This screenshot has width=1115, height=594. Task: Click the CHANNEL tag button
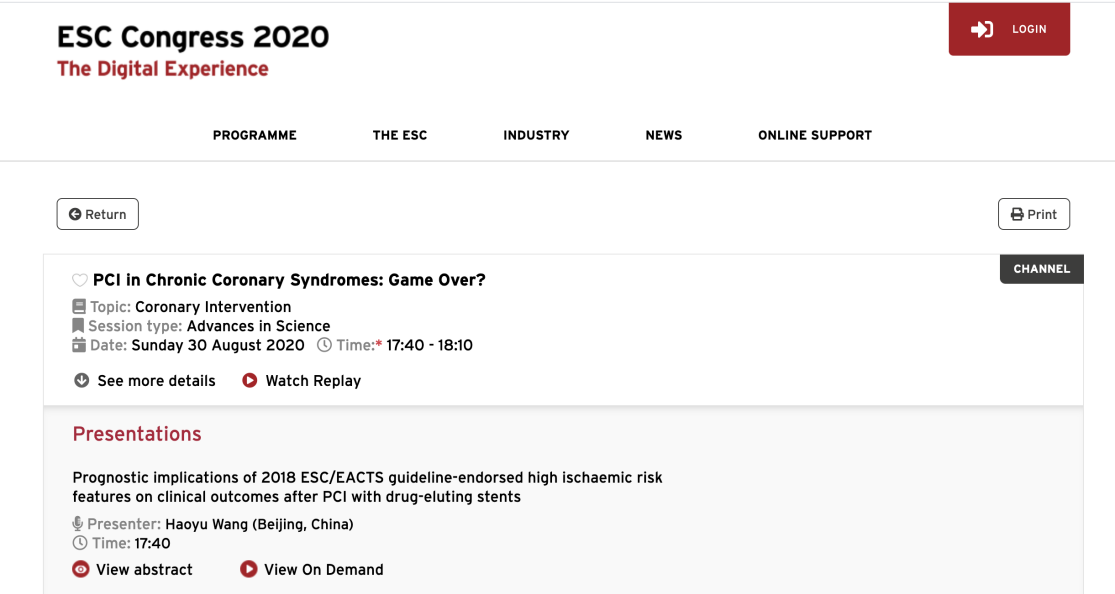point(1042,269)
